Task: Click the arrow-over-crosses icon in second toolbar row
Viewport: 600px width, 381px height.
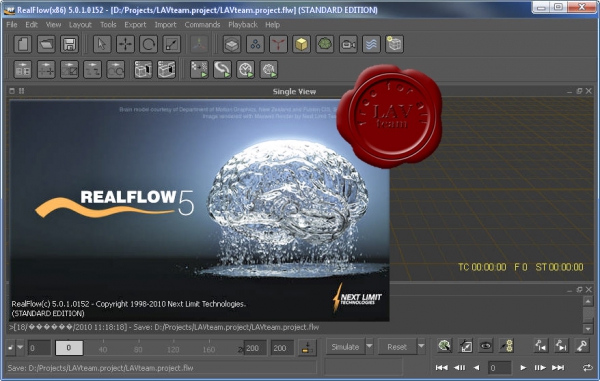Action: coord(46,70)
